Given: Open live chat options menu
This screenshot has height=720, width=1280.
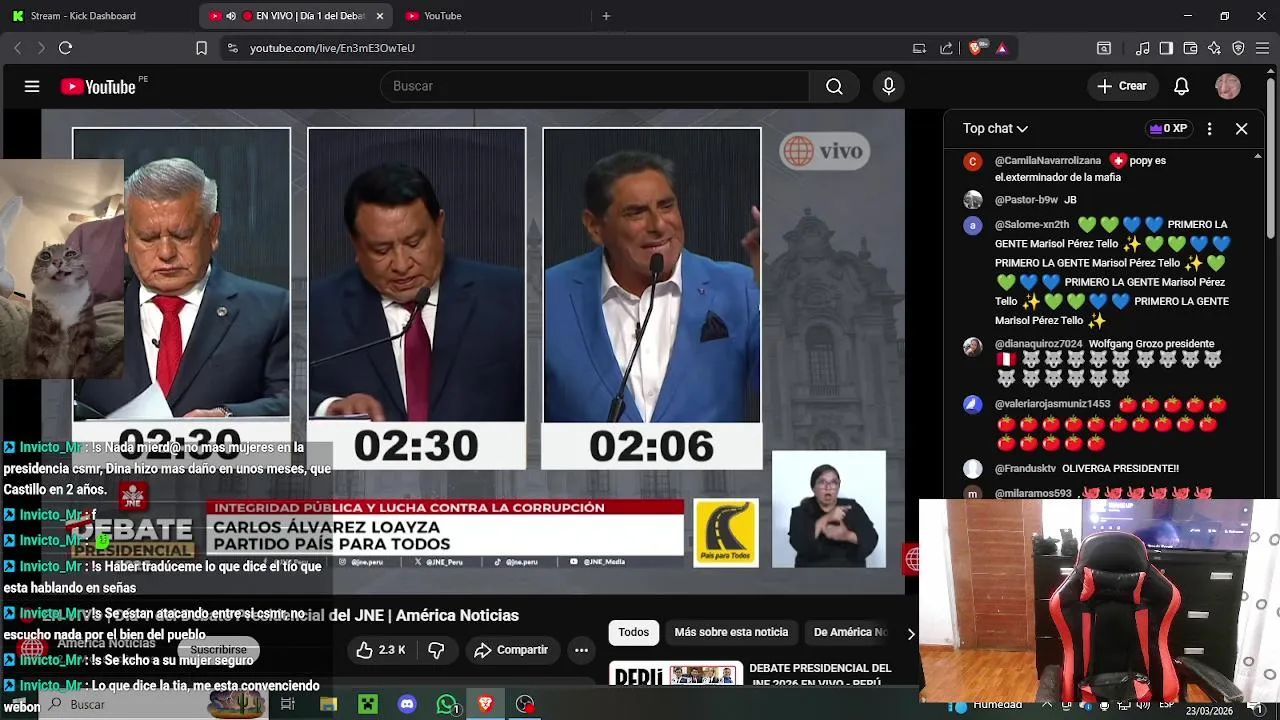Looking at the screenshot, I should 1209,129.
